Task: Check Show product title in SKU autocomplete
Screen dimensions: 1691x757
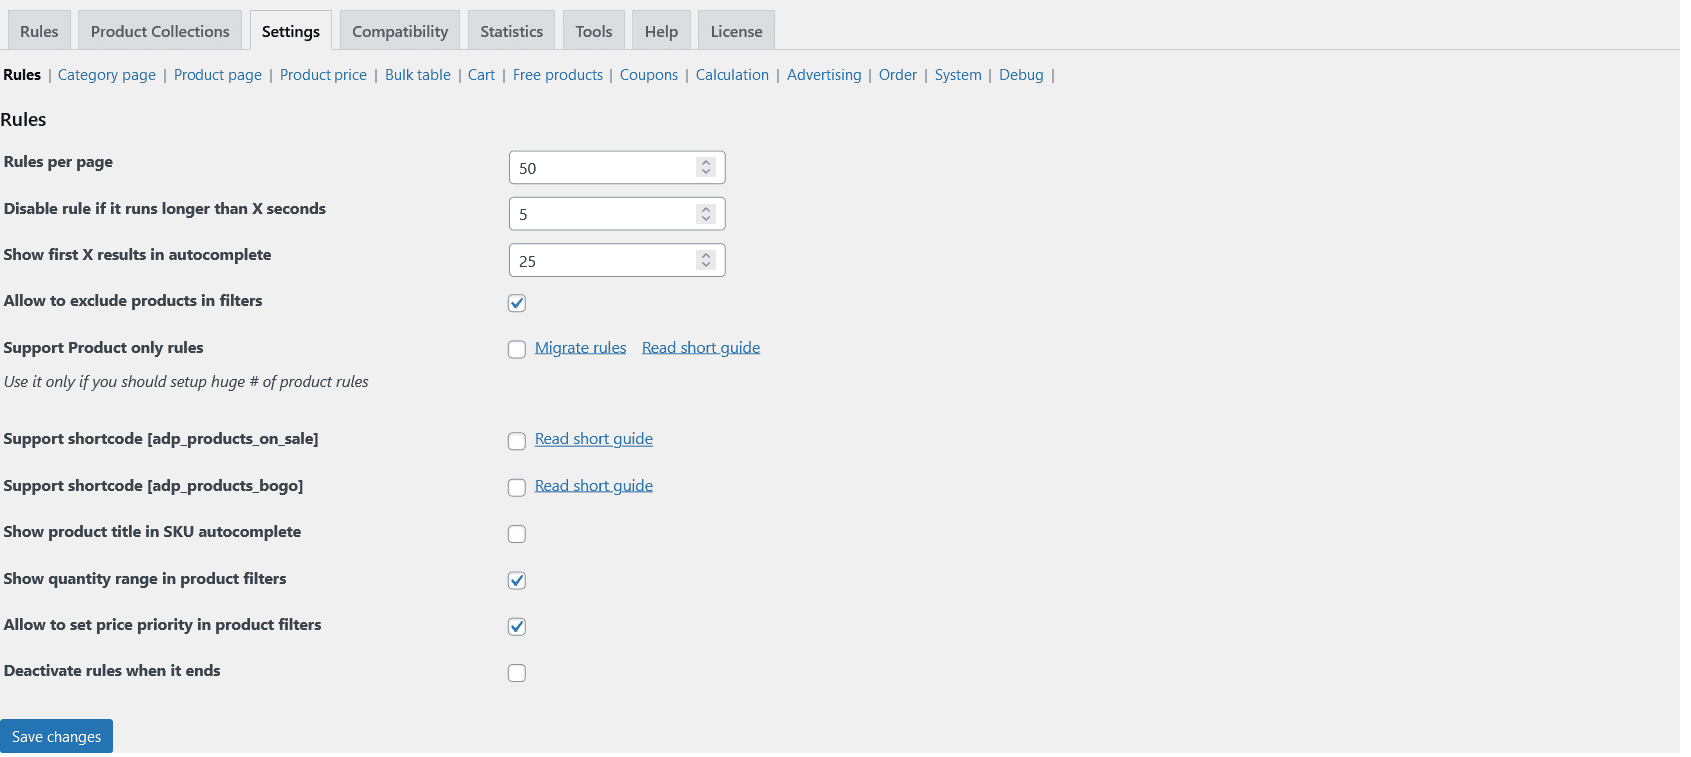Action: point(517,534)
